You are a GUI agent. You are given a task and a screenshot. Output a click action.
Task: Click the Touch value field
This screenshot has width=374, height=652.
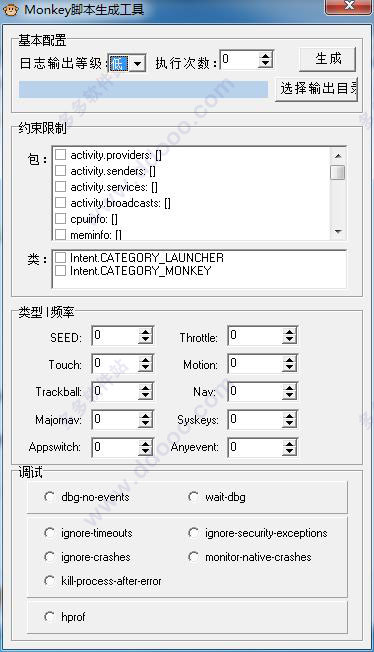coord(115,363)
